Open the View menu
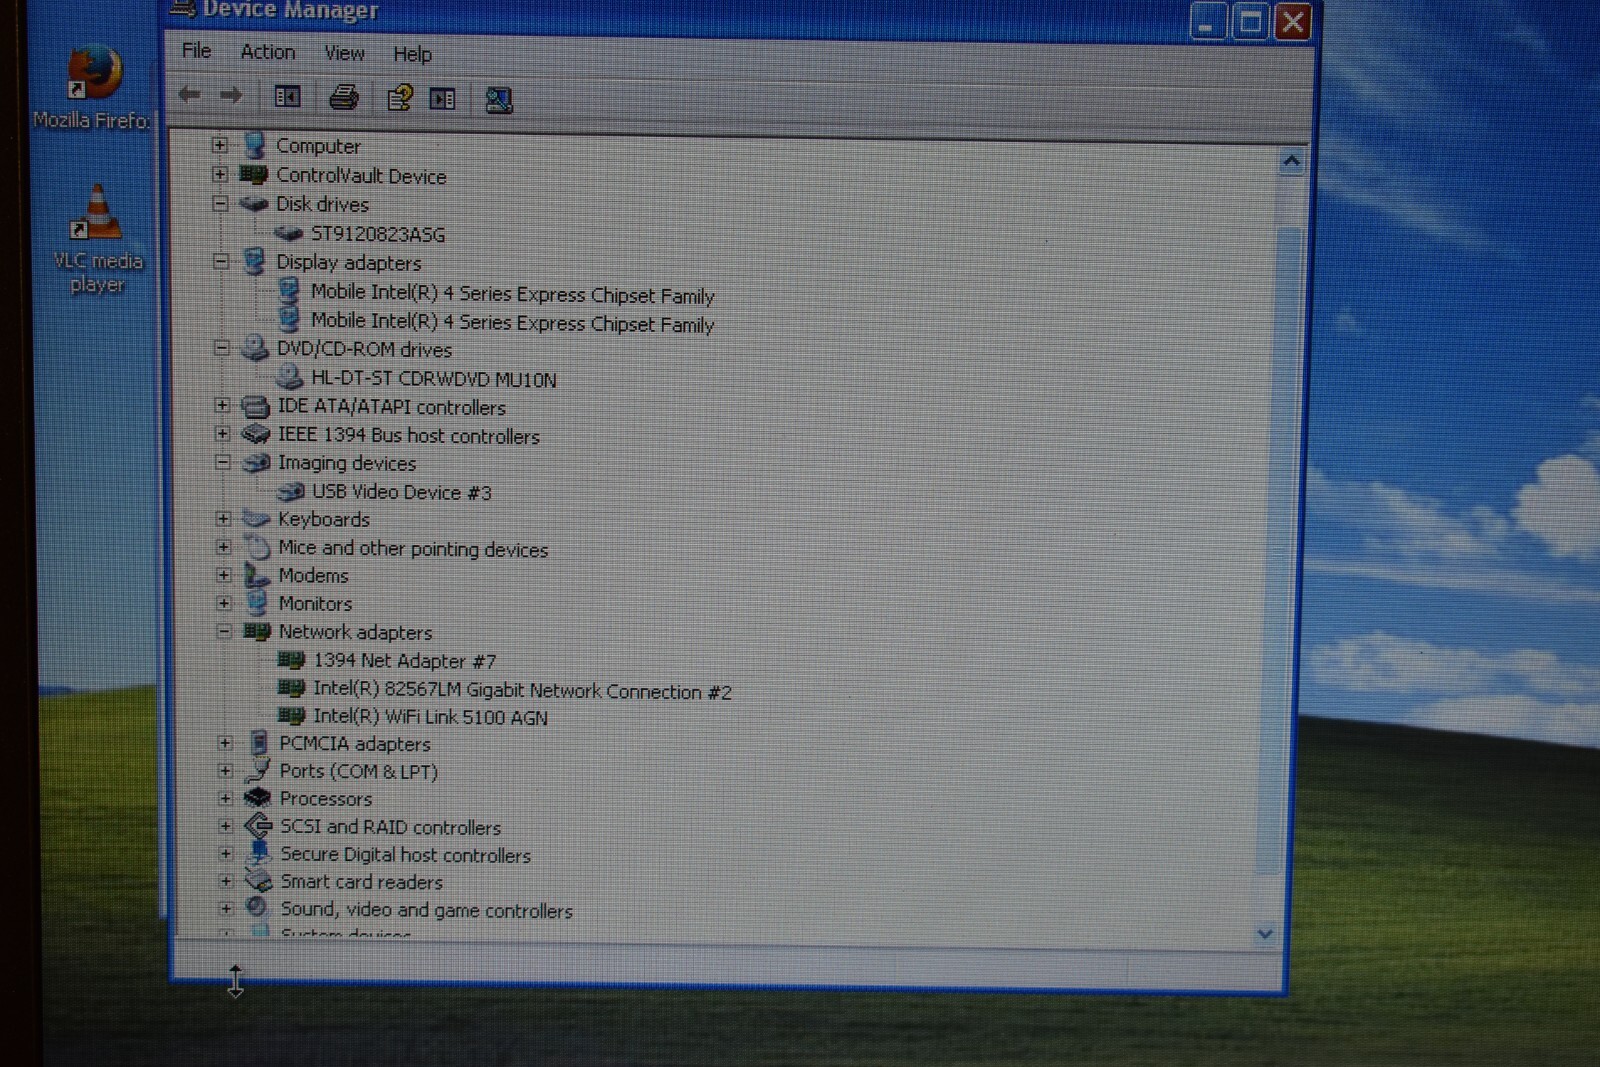1600x1067 pixels. point(344,53)
